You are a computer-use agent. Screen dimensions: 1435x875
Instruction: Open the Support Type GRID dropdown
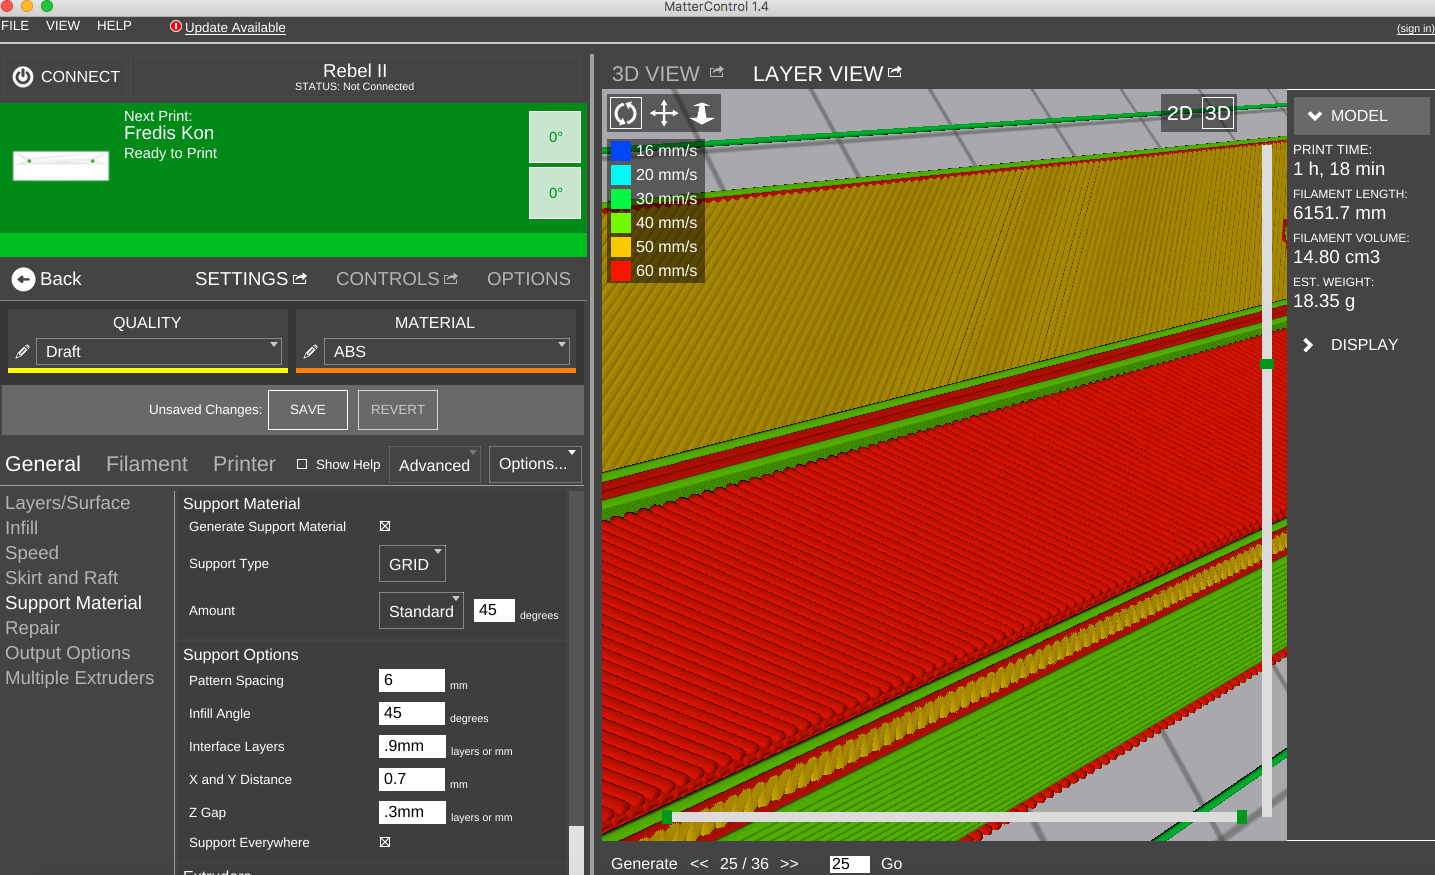[412, 564]
